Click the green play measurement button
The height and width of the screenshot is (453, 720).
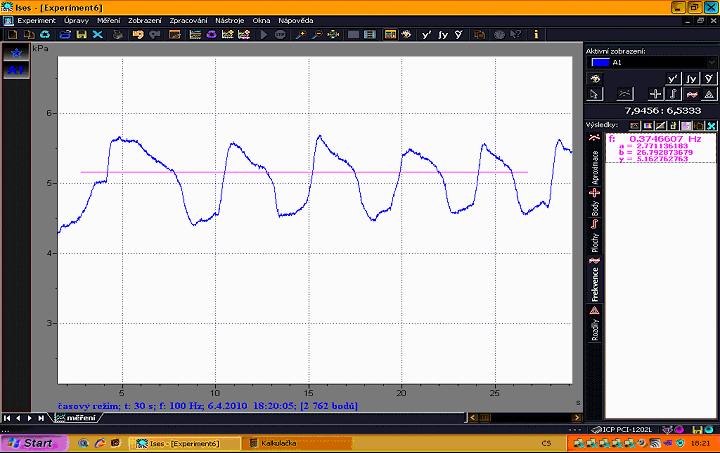pyautogui.click(x=264, y=34)
